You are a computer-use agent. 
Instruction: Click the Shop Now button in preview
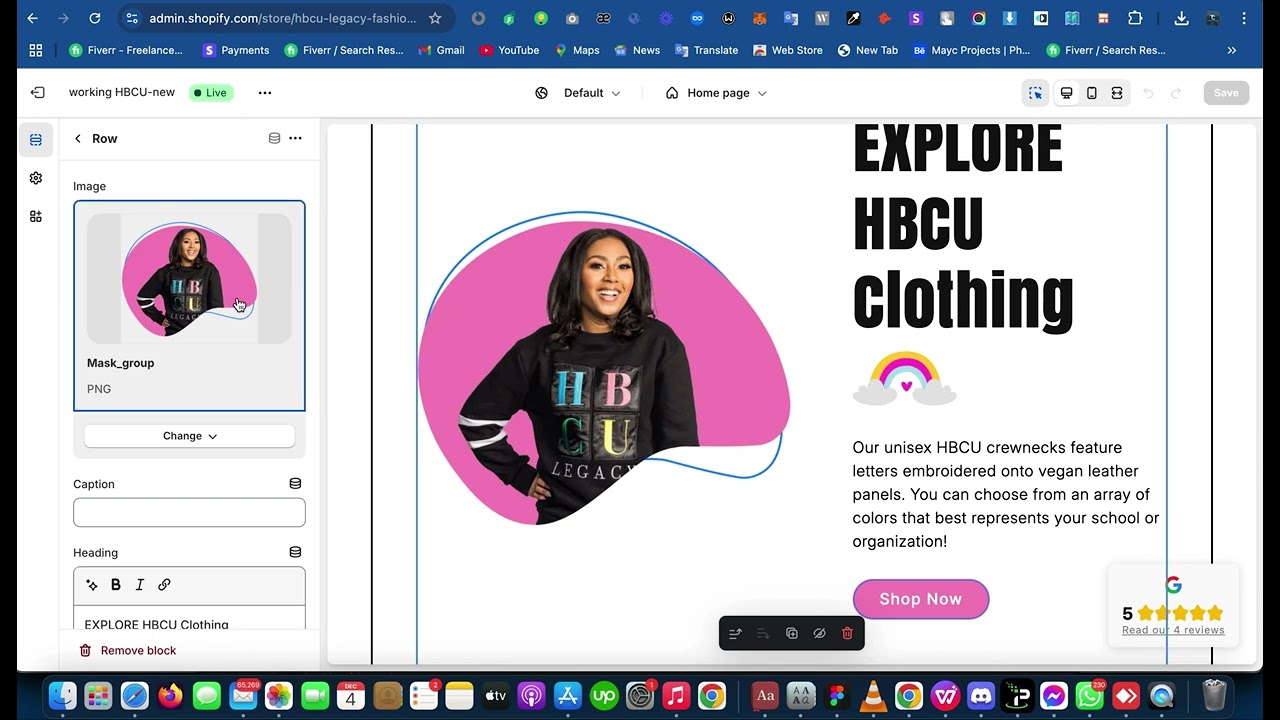click(x=920, y=599)
